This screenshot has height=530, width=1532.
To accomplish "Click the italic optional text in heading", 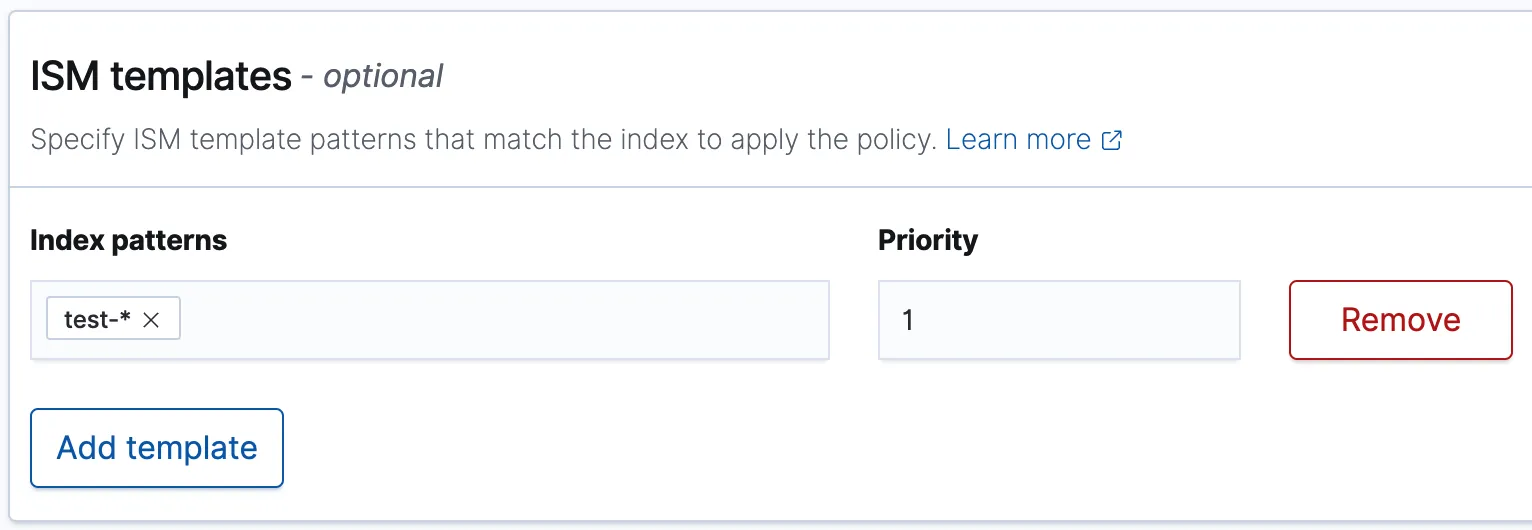I will [x=383, y=77].
